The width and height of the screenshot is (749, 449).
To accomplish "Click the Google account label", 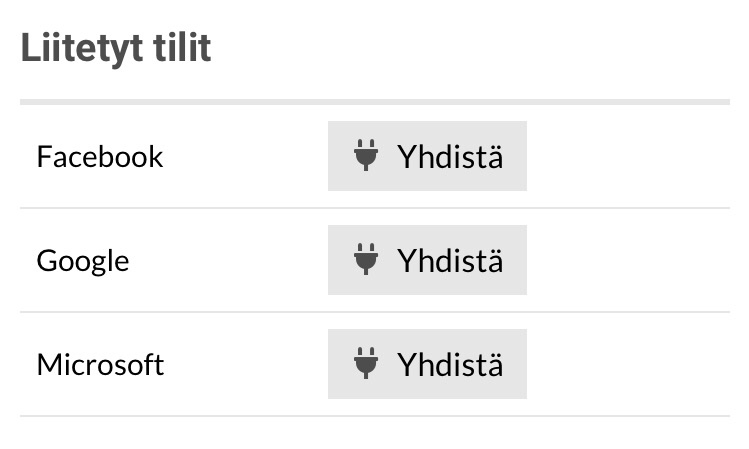I will click(83, 261).
